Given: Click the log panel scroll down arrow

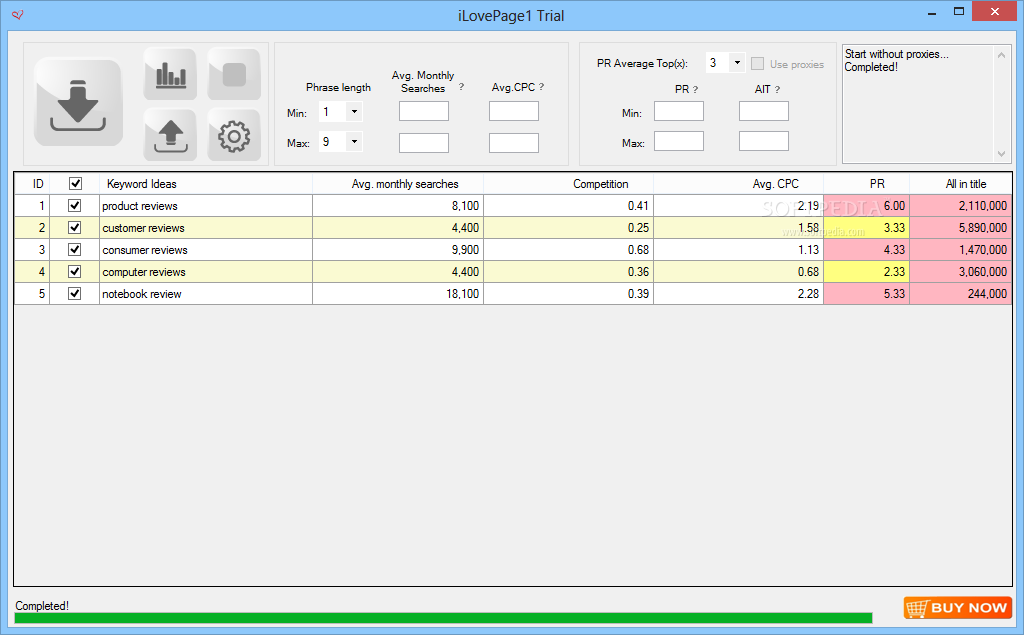Looking at the screenshot, I should click(1001, 154).
